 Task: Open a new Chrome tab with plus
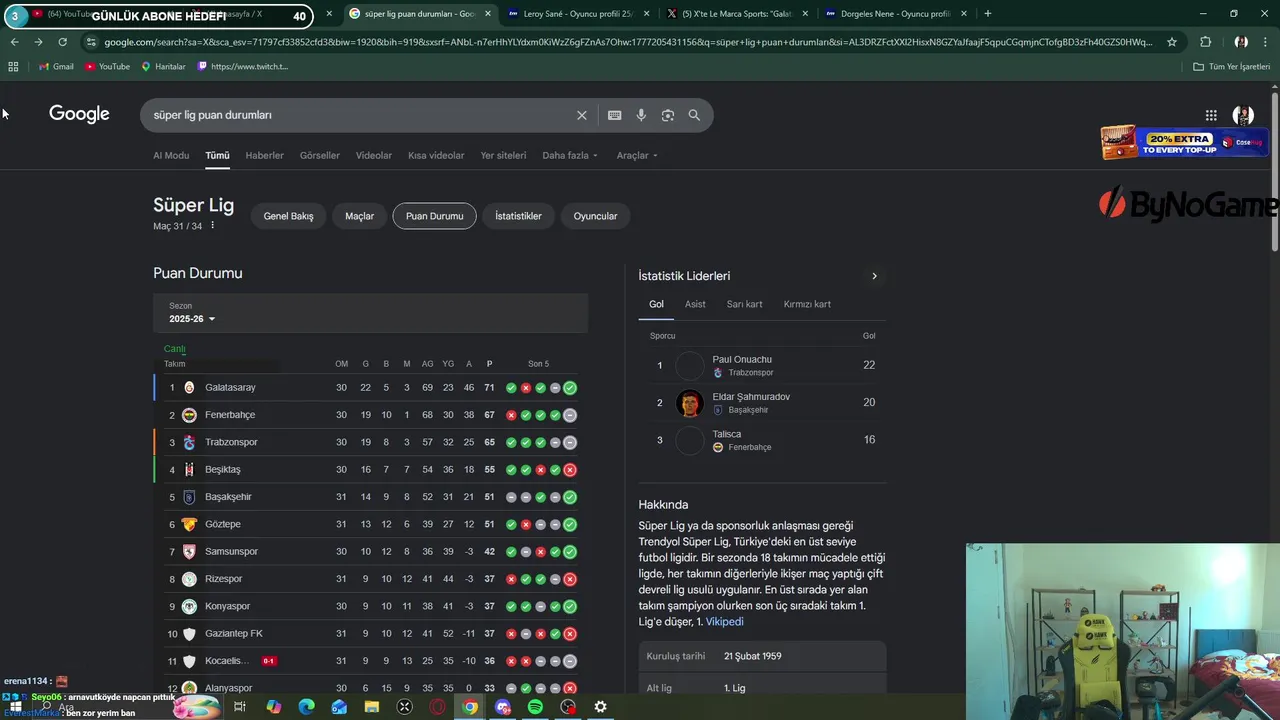[988, 14]
